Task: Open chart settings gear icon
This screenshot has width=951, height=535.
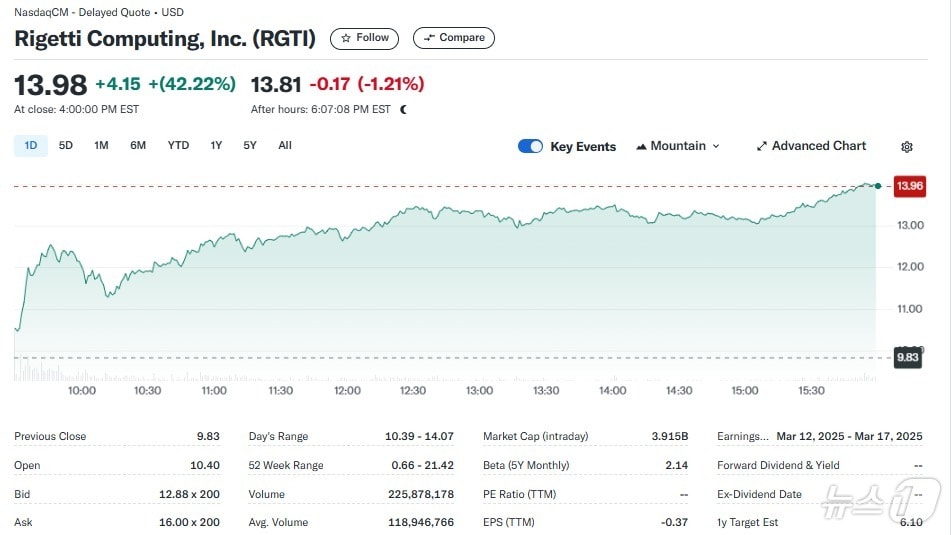Action: (x=906, y=147)
